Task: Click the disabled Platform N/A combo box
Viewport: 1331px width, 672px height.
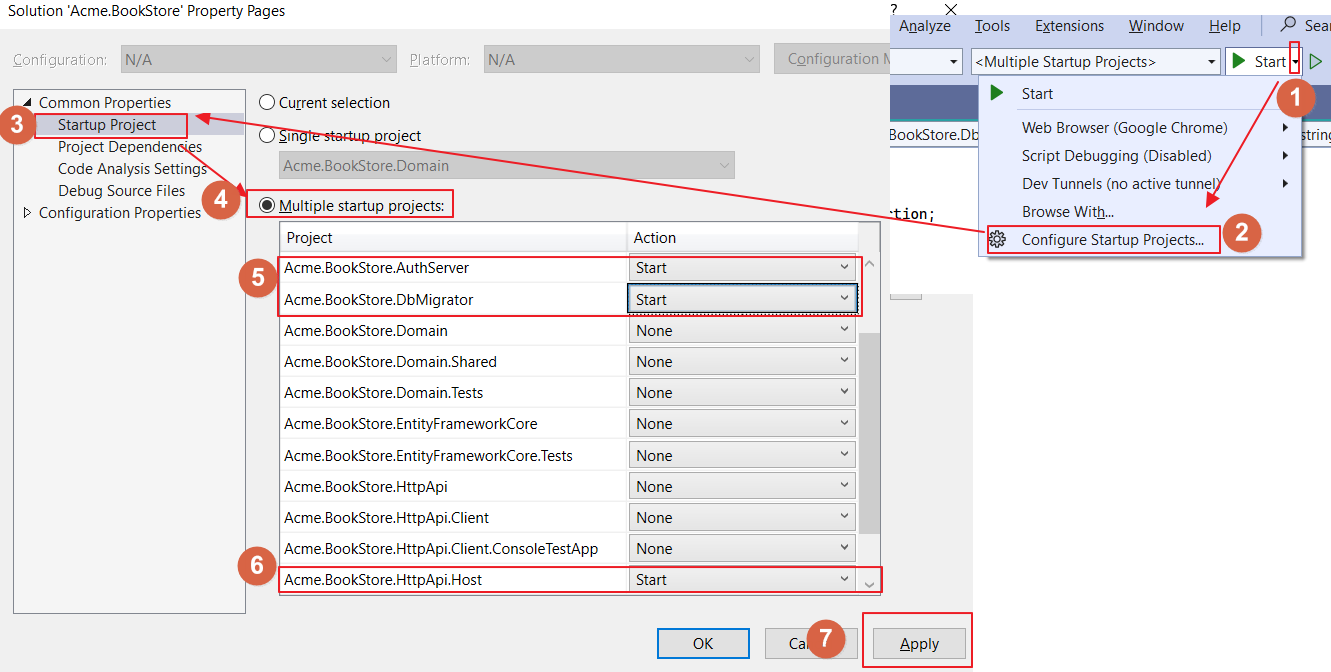Action: pyautogui.click(x=621, y=59)
